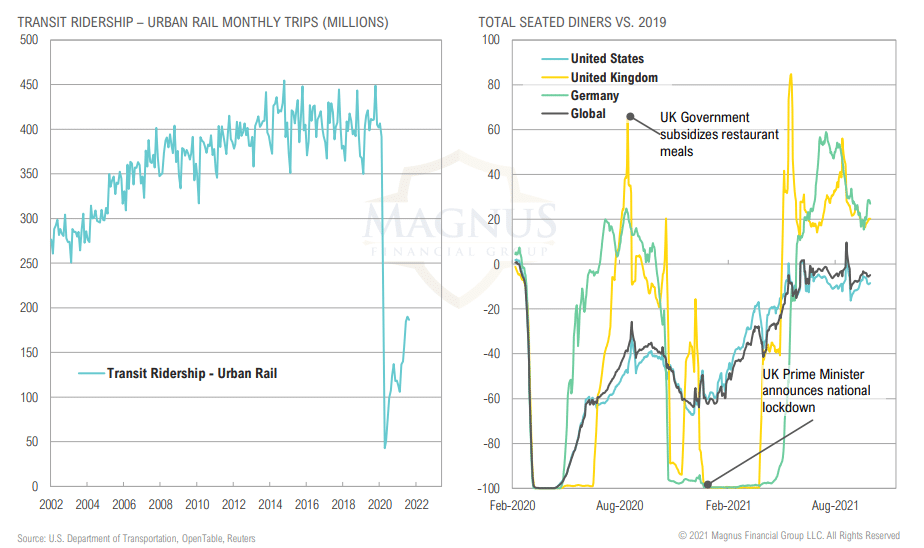Click the 450 value on ridership y-axis

click(x=29, y=84)
